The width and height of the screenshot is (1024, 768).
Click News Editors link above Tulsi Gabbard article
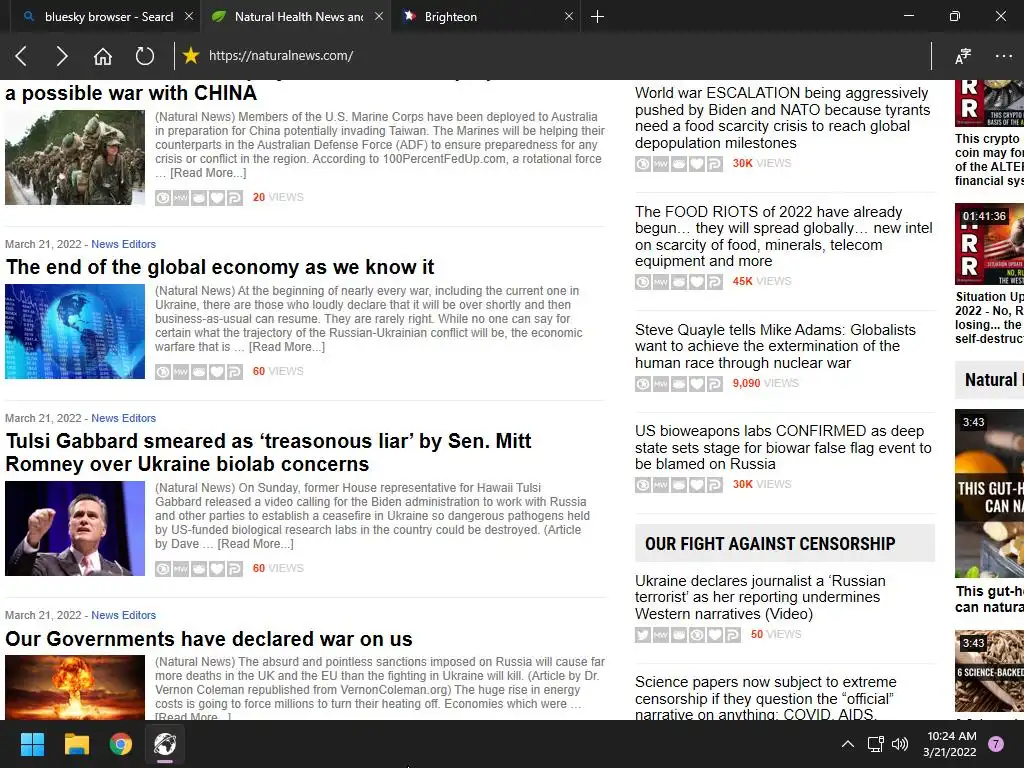pos(123,419)
